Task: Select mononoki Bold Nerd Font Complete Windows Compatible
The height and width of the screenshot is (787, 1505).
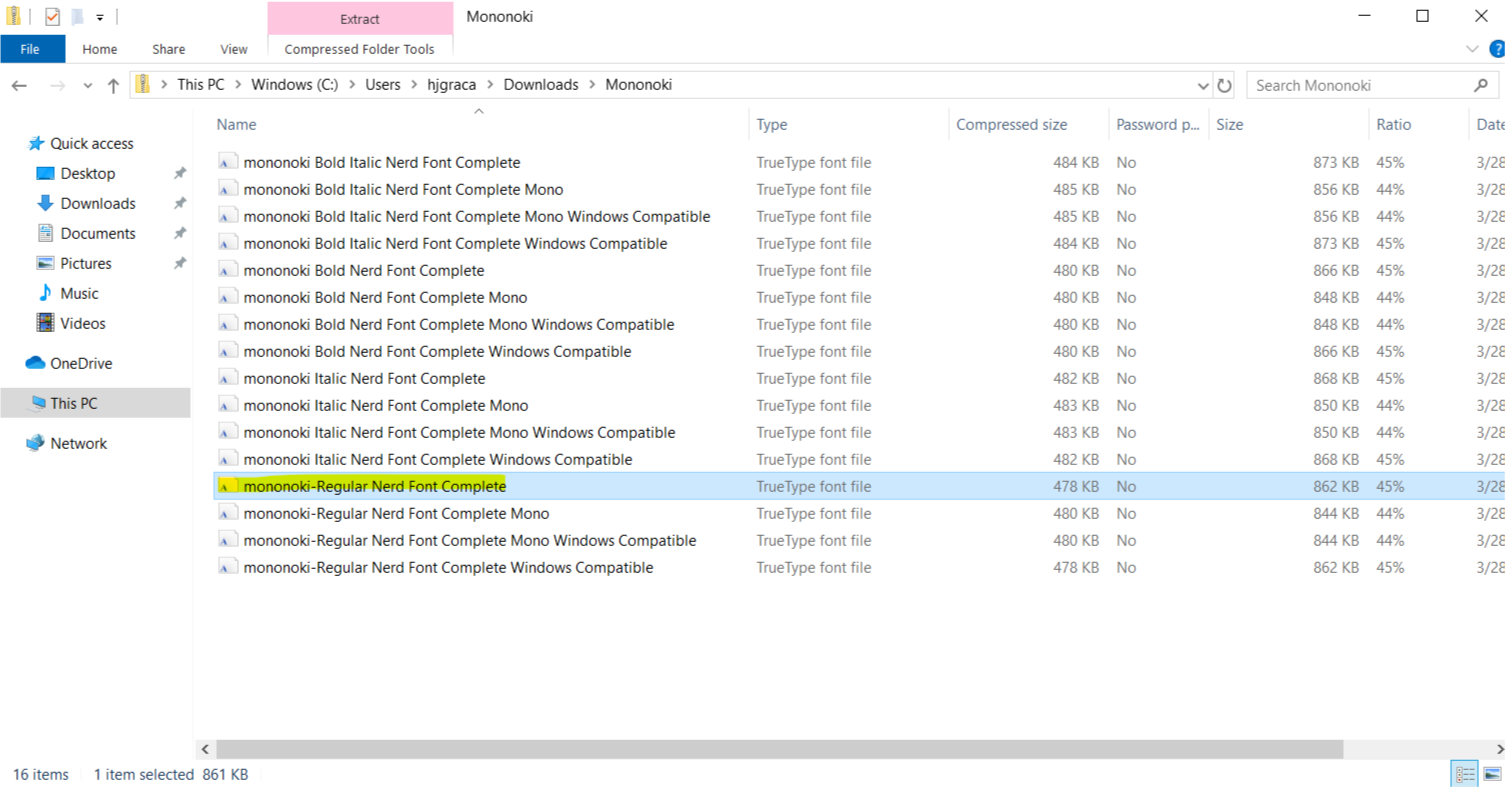Action: tap(437, 351)
